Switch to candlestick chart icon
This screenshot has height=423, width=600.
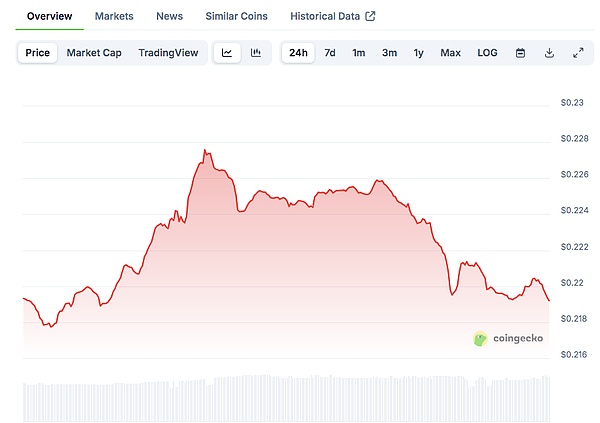click(x=256, y=52)
